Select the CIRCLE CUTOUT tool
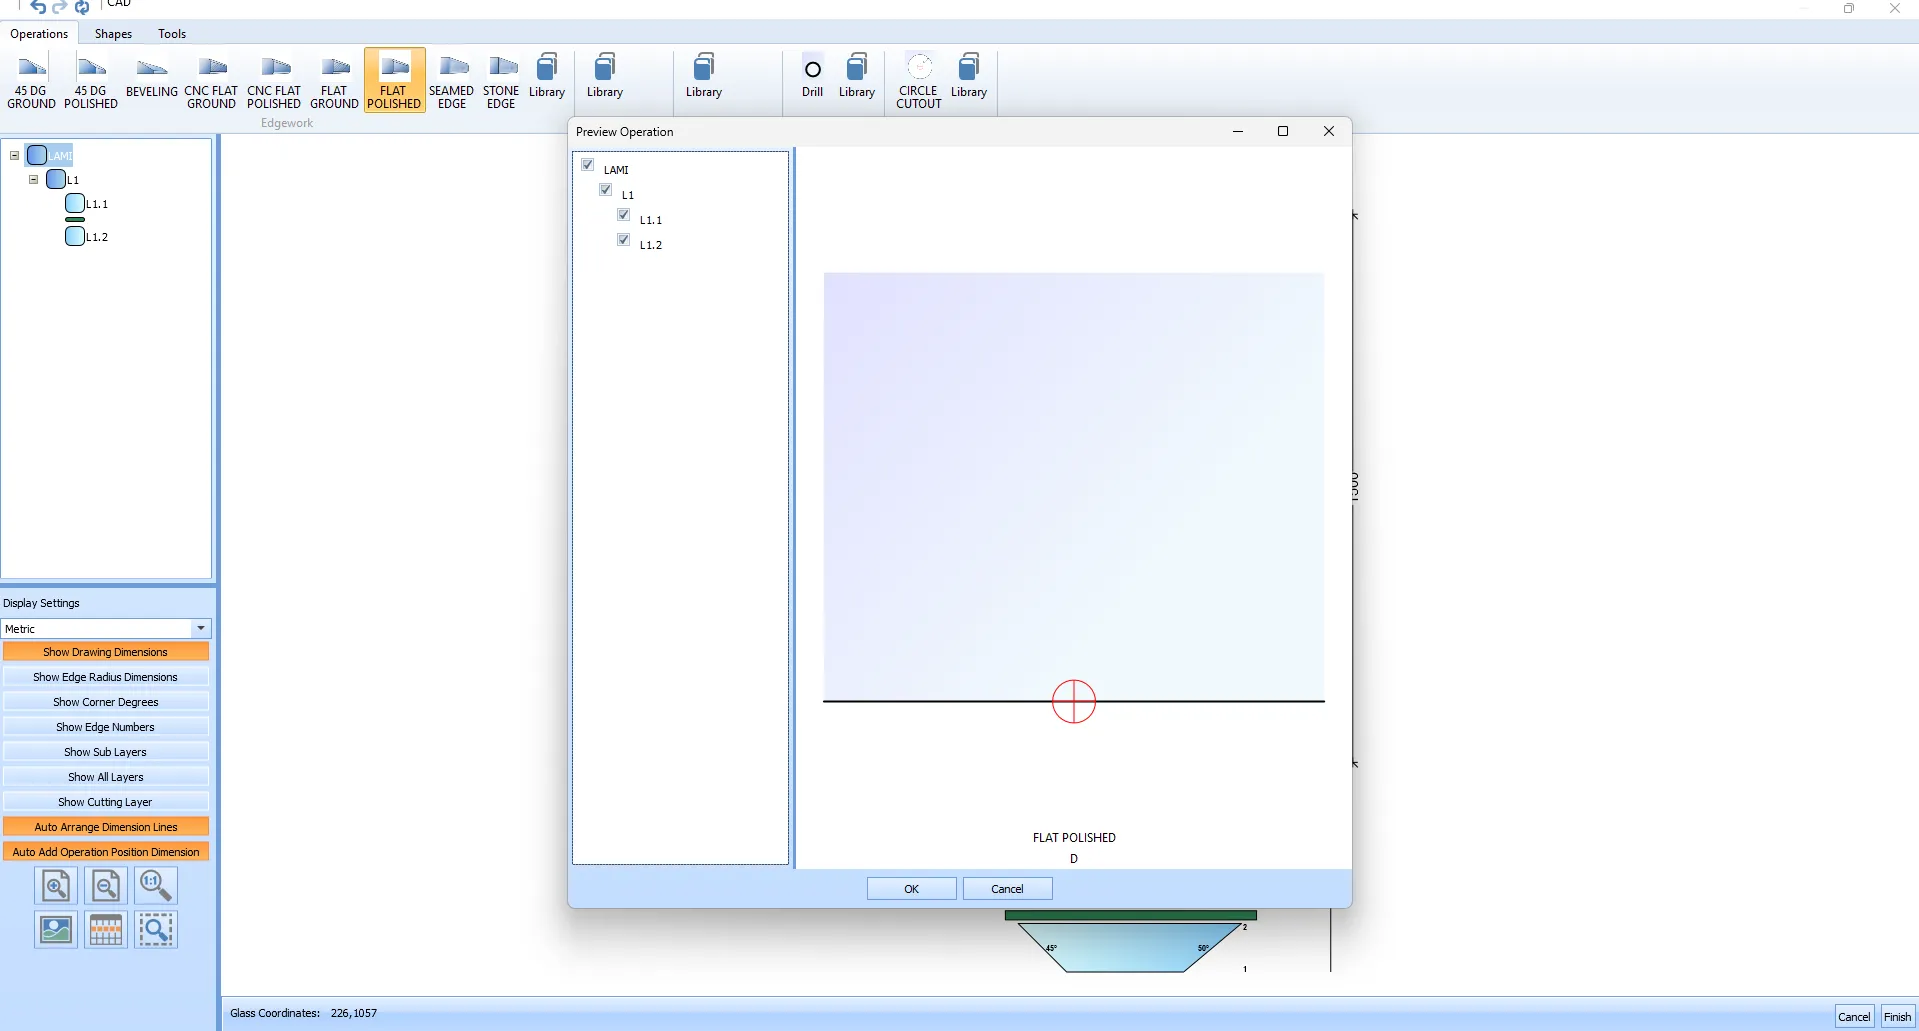The height and width of the screenshot is (1031, 1919). [x=919, y=80]
